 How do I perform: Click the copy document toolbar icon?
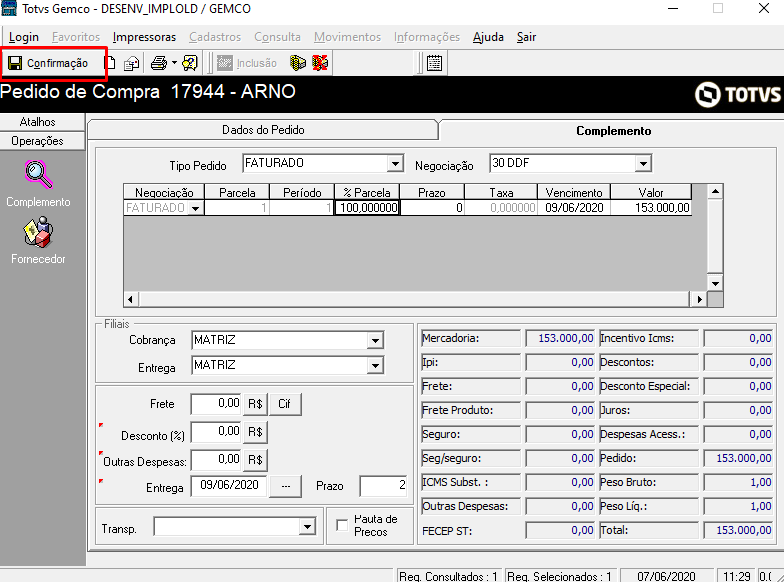pyautogui.click(x=132, y=63)
